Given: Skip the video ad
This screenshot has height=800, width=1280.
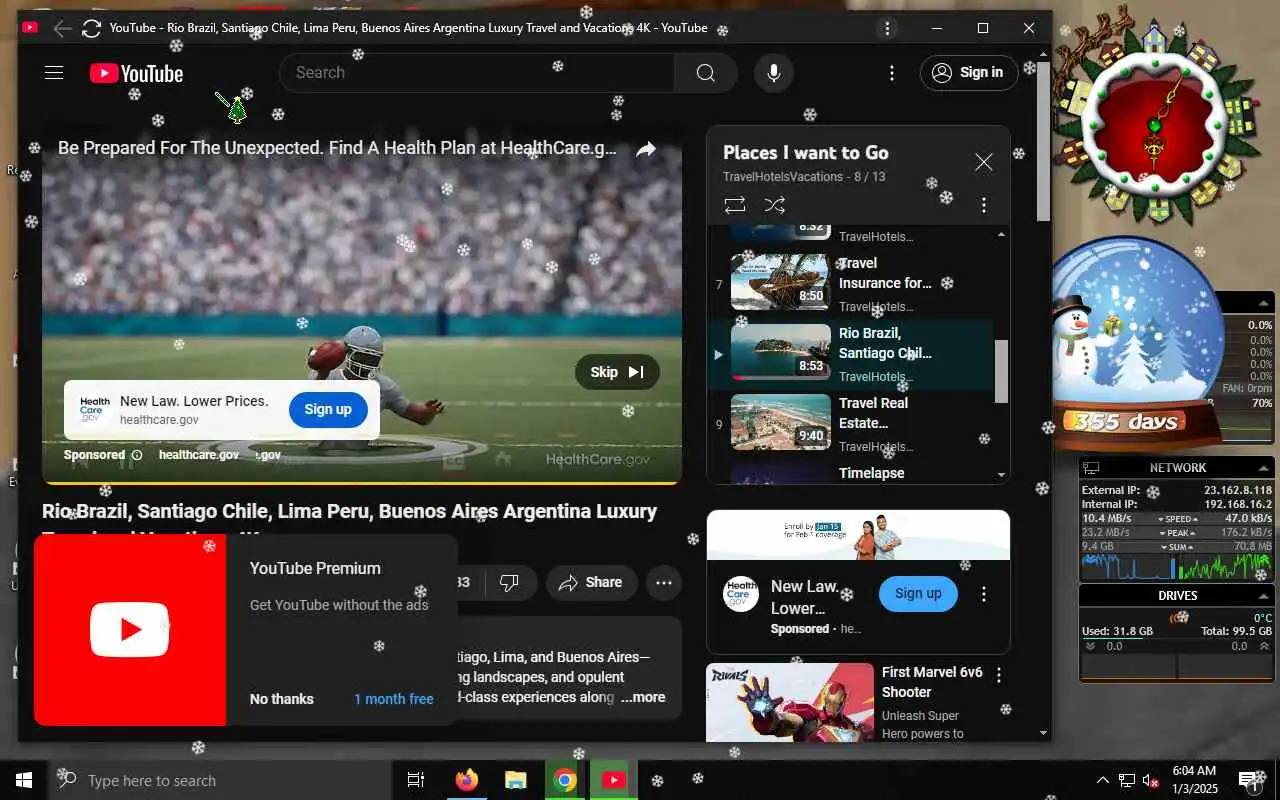Looking at the screenshot, I should 617,372.
